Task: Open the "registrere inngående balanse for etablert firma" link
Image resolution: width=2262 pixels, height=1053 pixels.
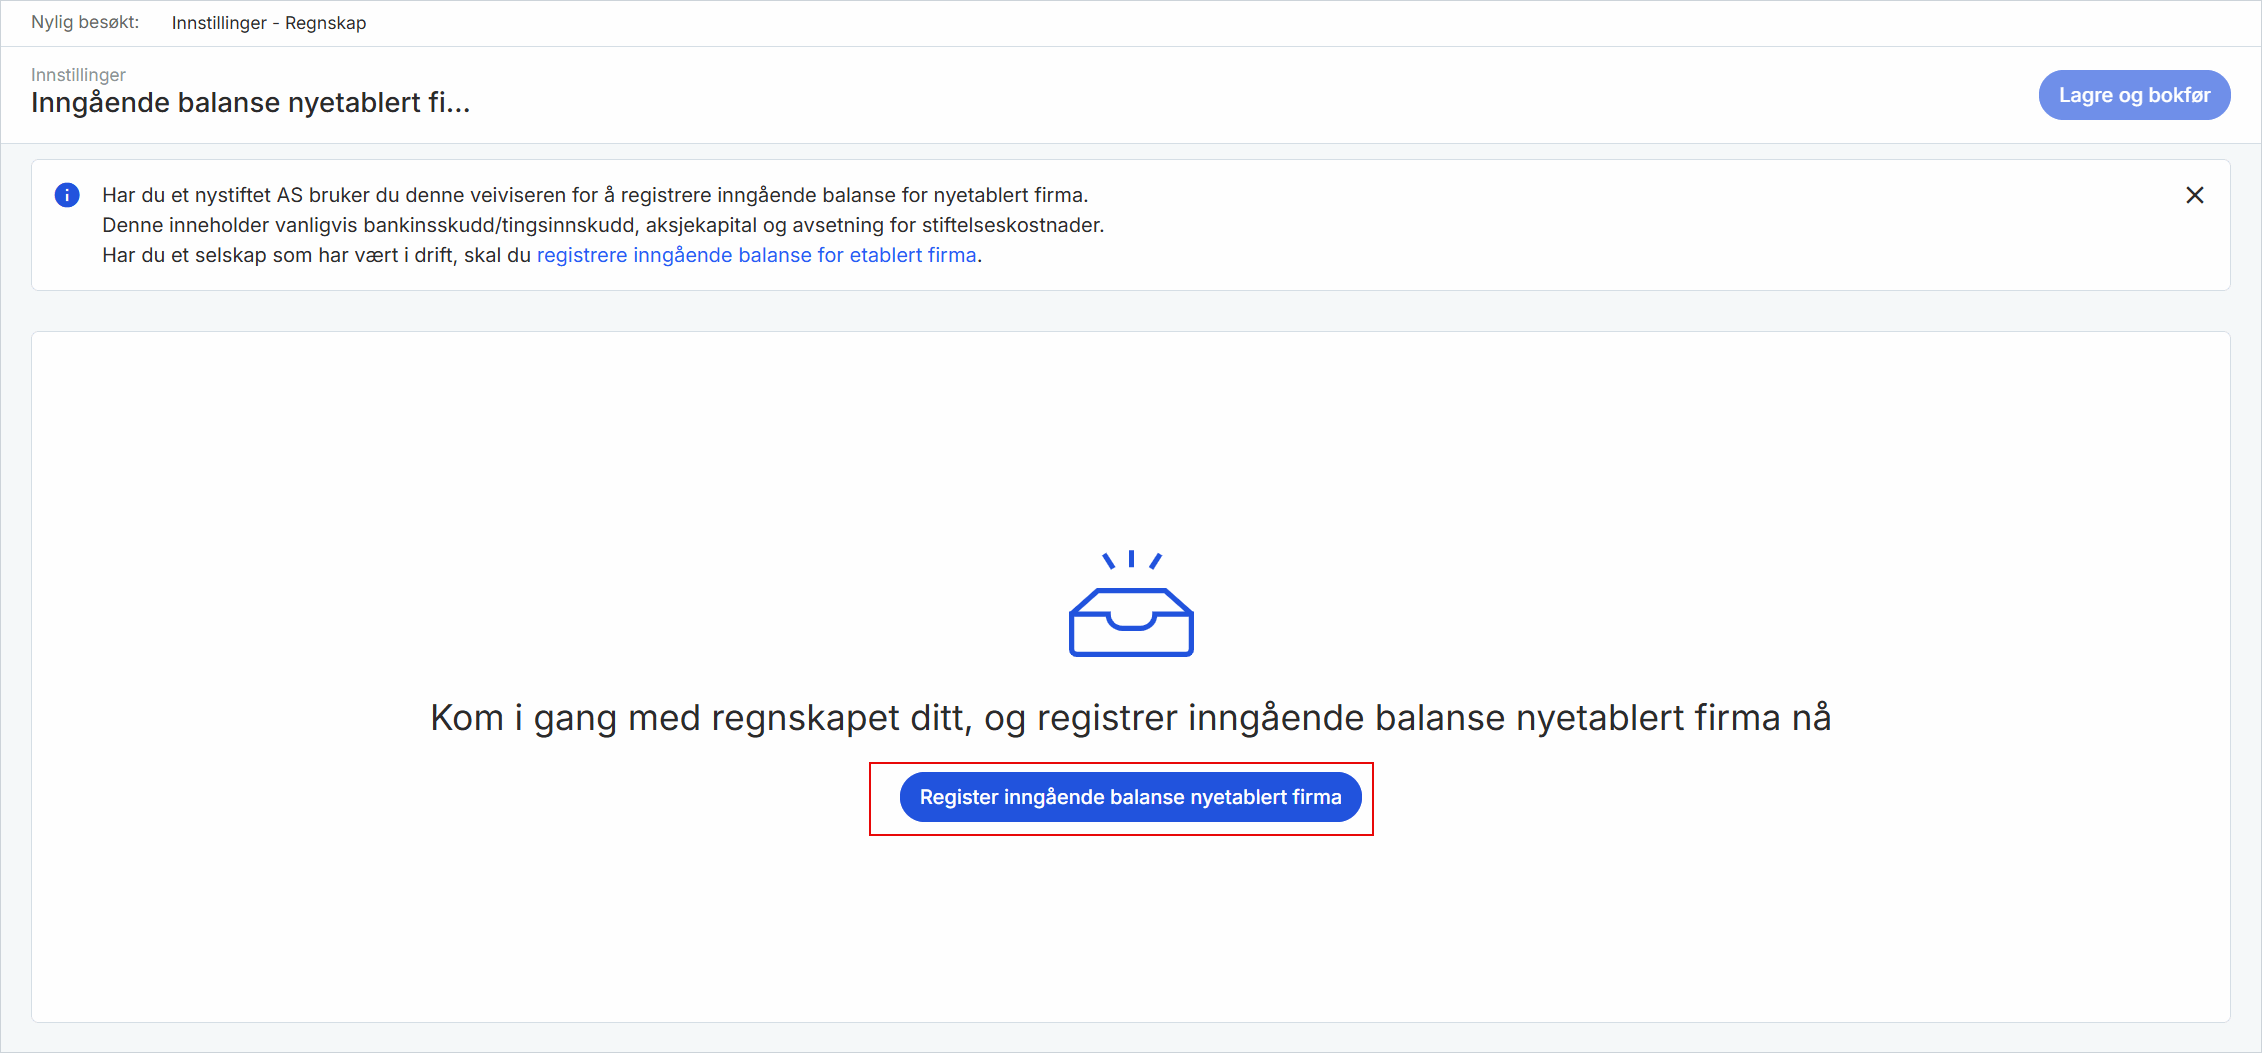Action: pos(757,255)
